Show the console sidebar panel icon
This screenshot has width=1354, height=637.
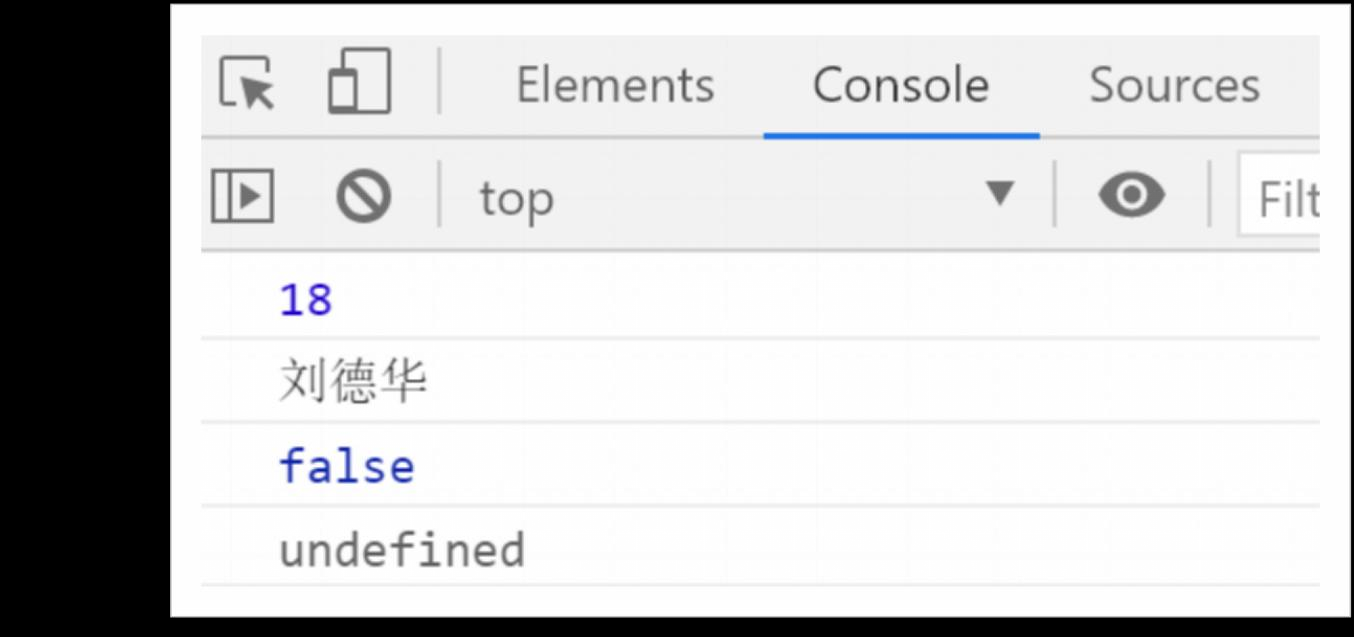(x=242, y=196)
